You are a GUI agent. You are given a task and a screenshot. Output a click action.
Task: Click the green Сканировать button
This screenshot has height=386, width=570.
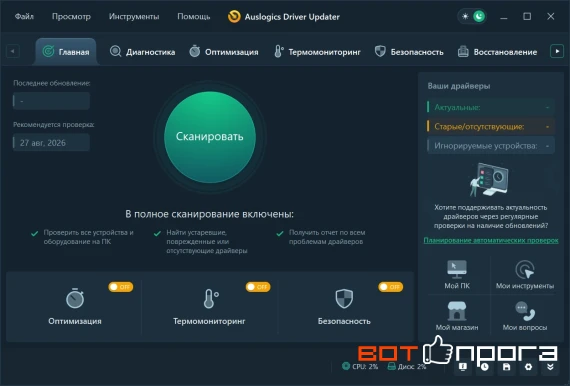tap(210, 137)
